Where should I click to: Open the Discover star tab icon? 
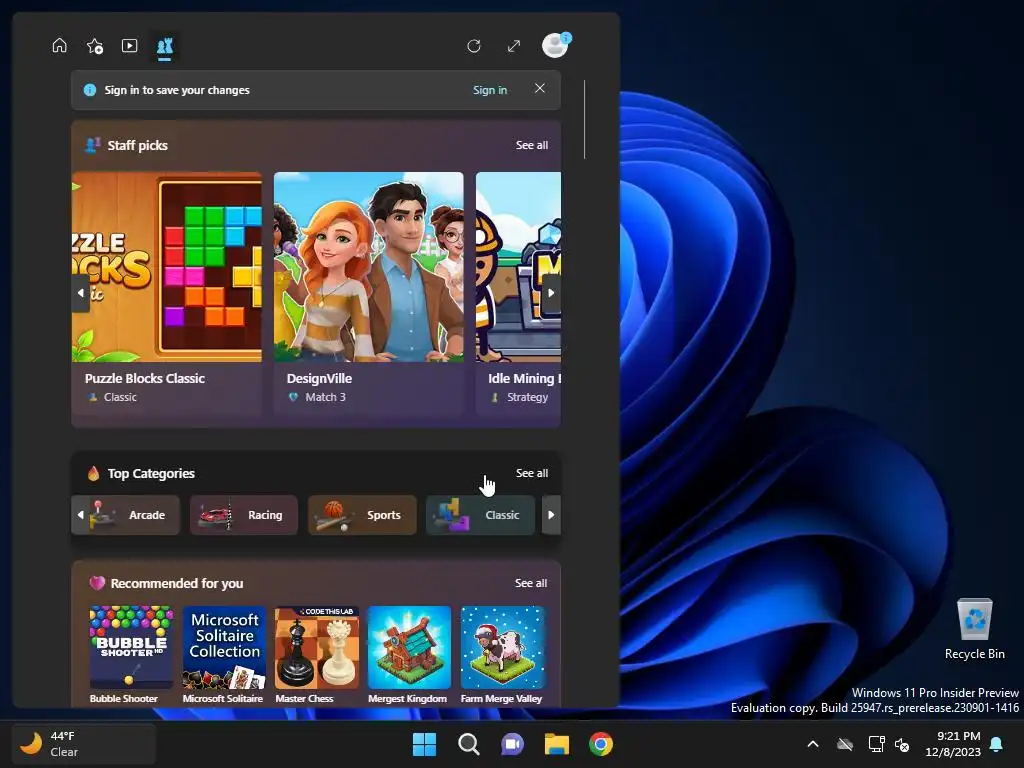[x=95, y=46]
